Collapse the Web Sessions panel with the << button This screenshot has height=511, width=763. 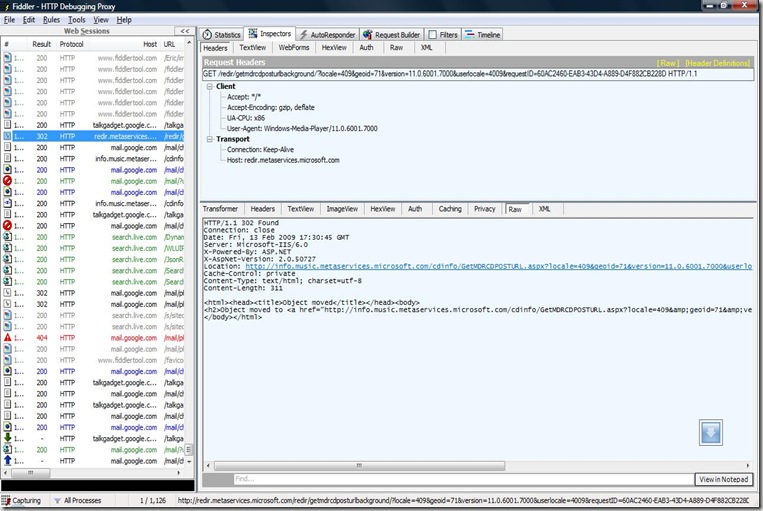185,31
